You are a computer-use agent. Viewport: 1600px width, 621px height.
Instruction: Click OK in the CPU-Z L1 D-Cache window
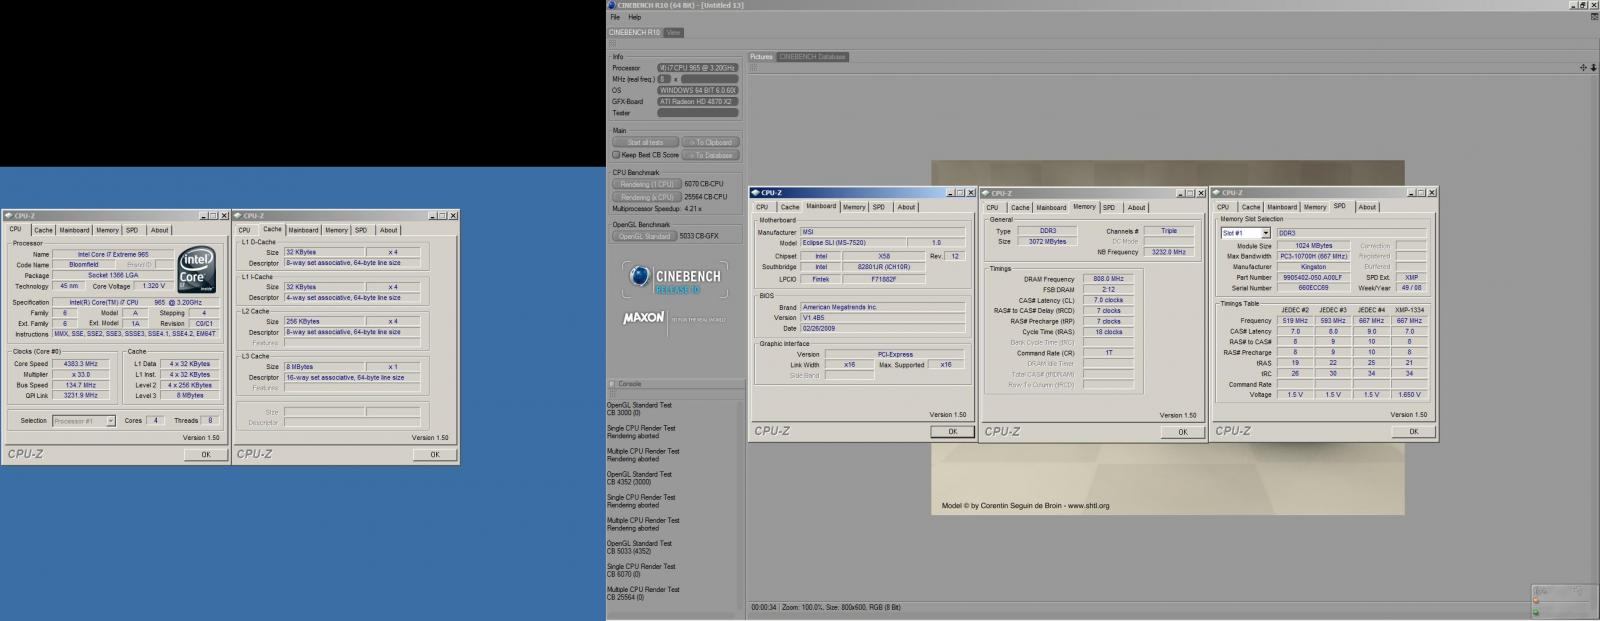(x=435, y=454)
